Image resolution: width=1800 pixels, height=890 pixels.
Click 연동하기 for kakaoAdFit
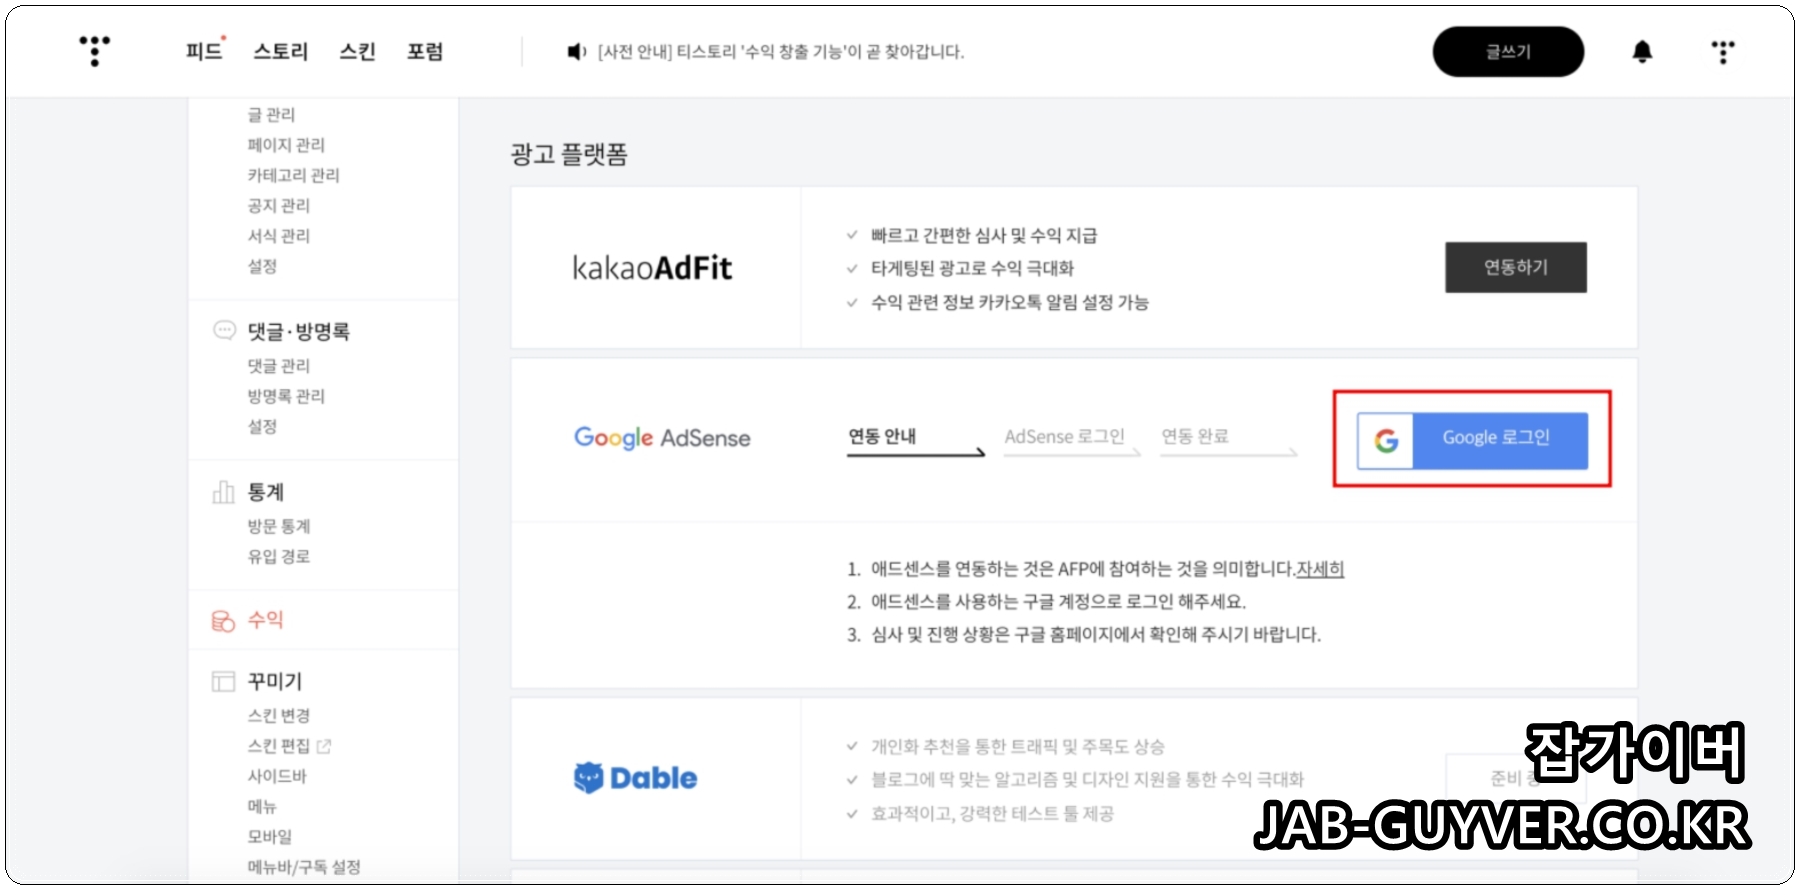click(1516, 267)
